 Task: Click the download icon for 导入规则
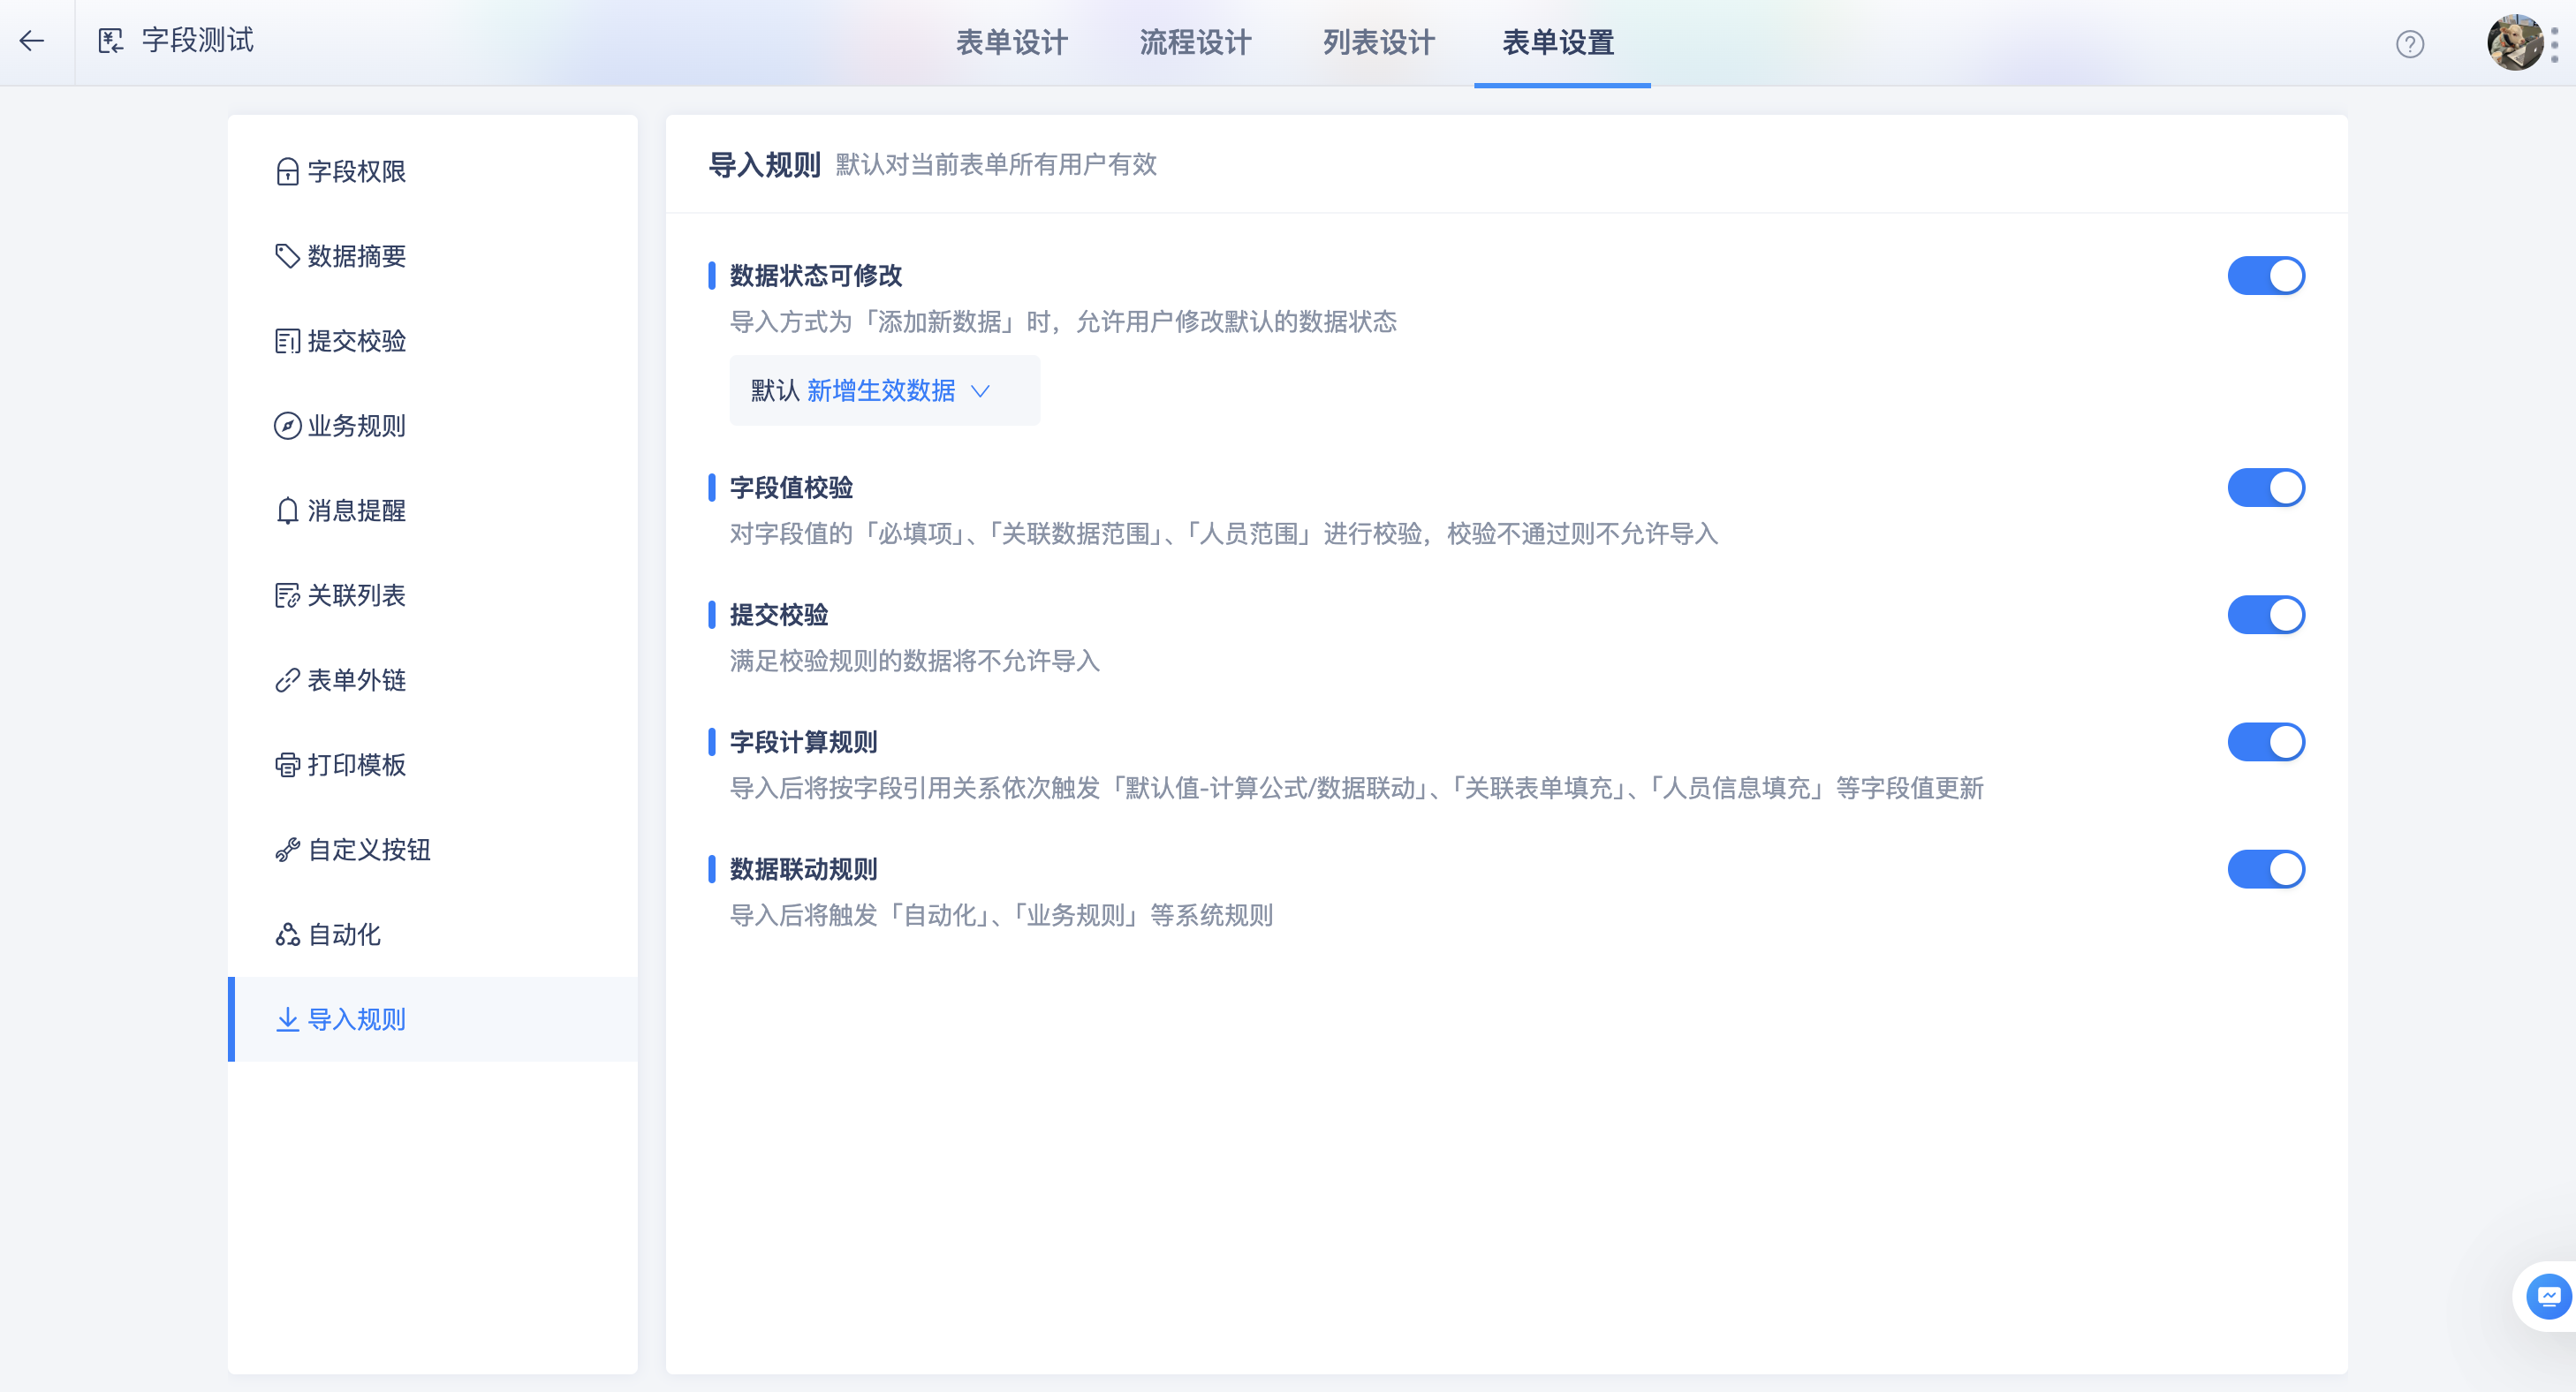click(287, 1019)
